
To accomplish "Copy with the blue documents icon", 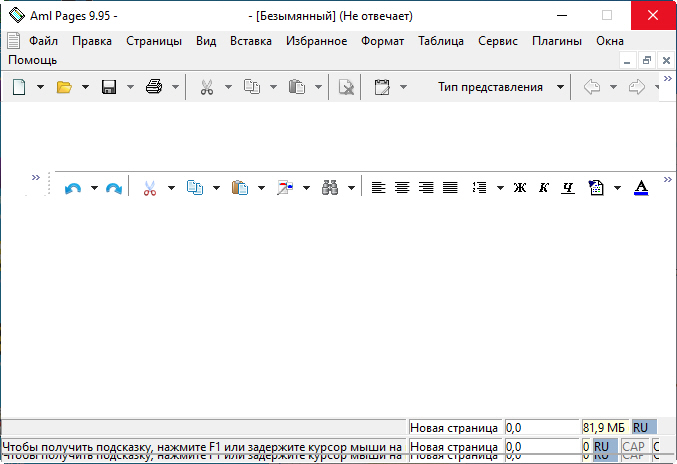I will coord(195,188).
